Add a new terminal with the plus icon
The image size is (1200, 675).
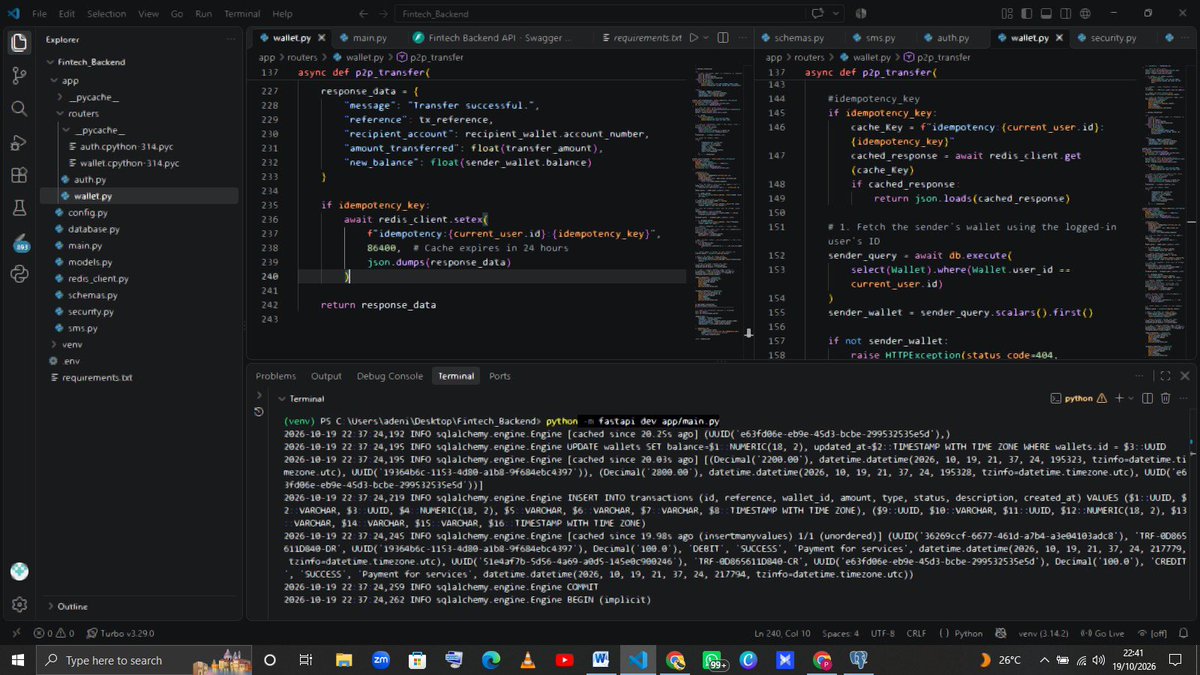(x=1119, y=398)
